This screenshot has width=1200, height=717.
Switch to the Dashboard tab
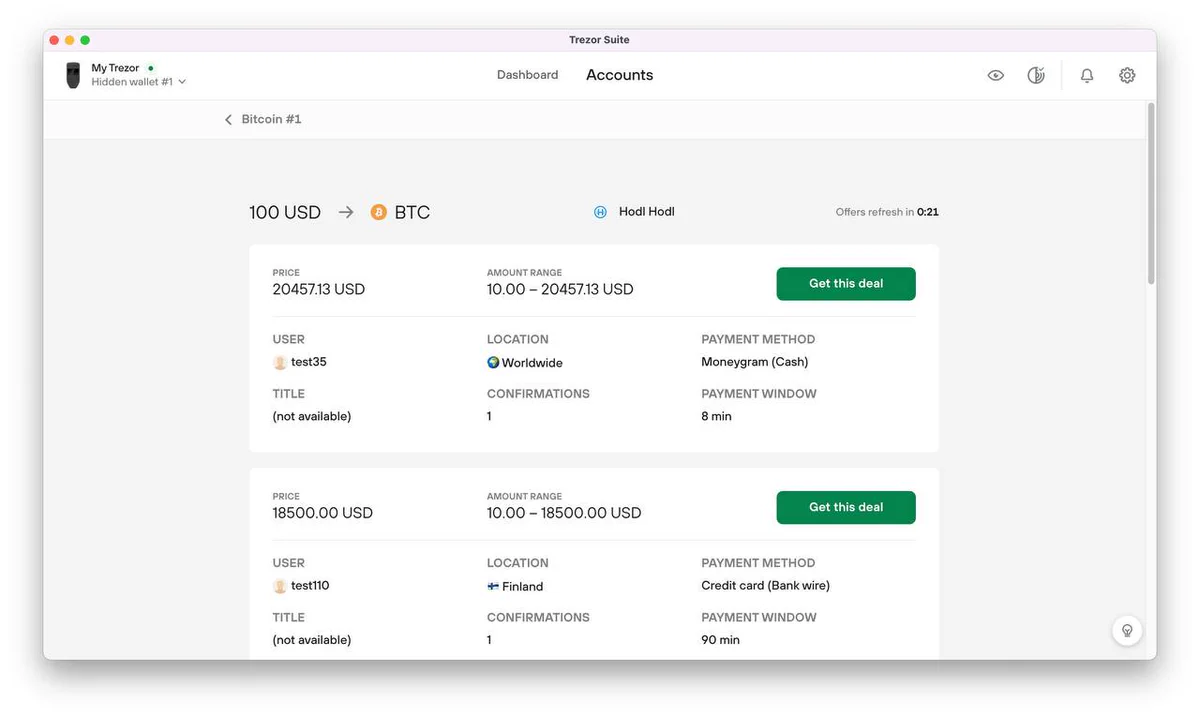pyautogui.click(x=527, y=75)
